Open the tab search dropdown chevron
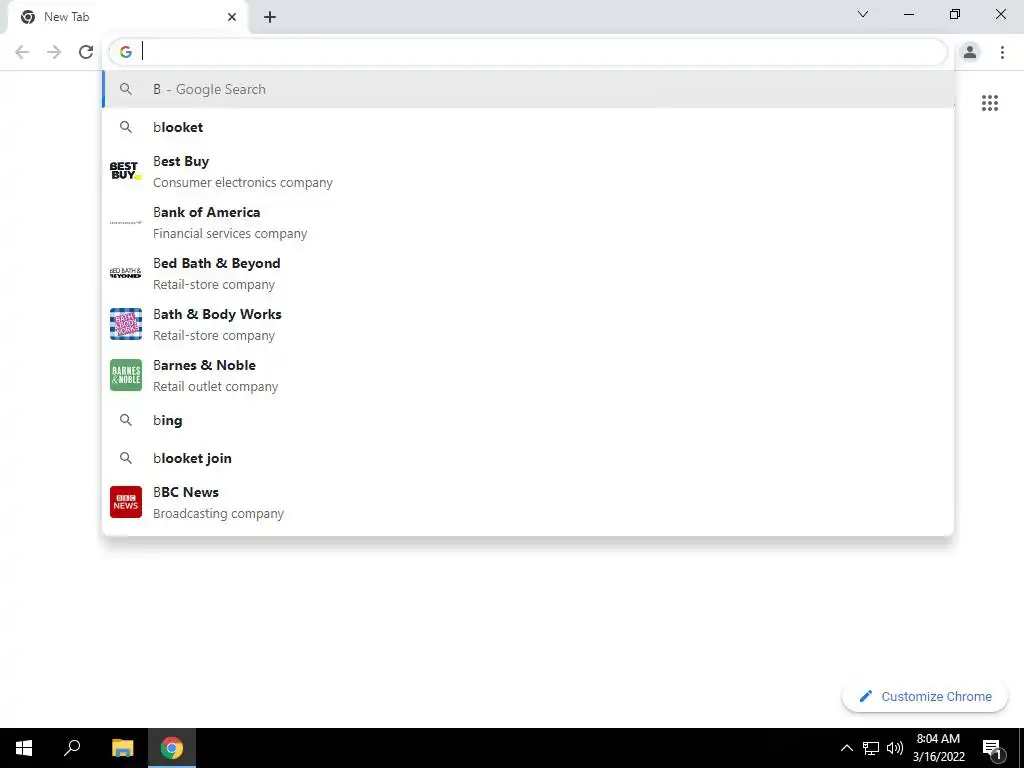 863,14
